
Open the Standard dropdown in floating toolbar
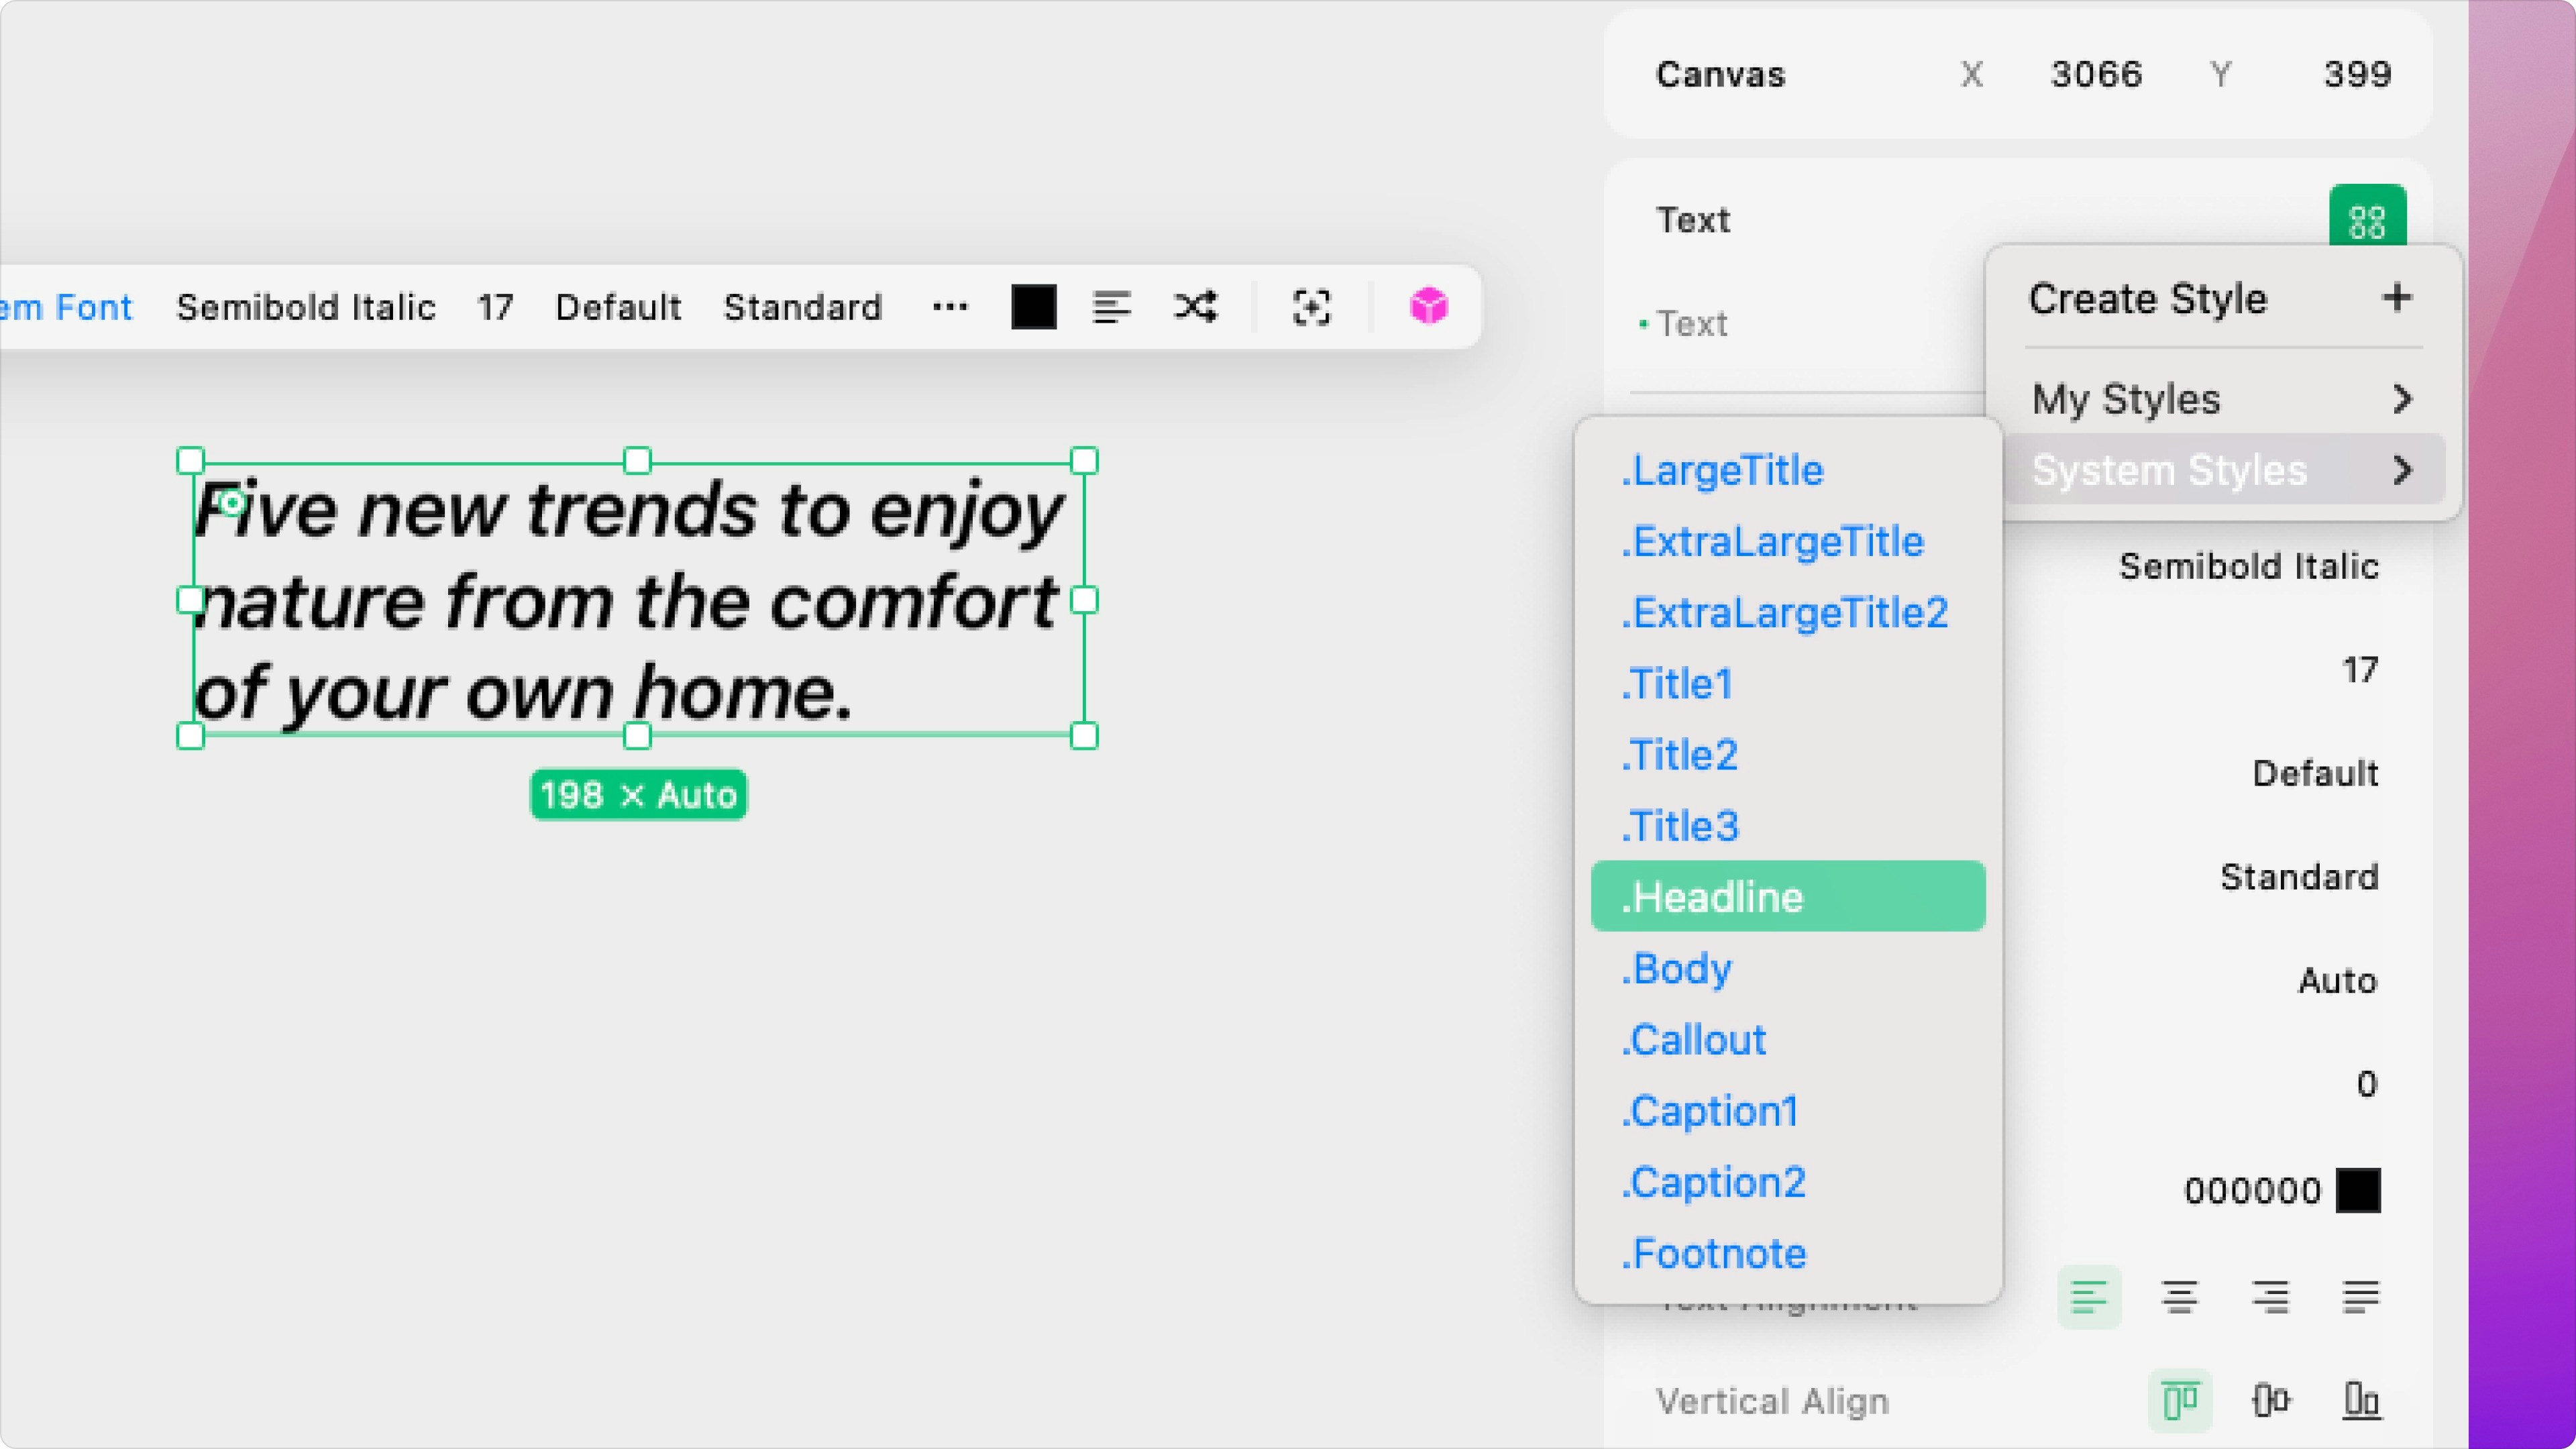tap(802, 307)
